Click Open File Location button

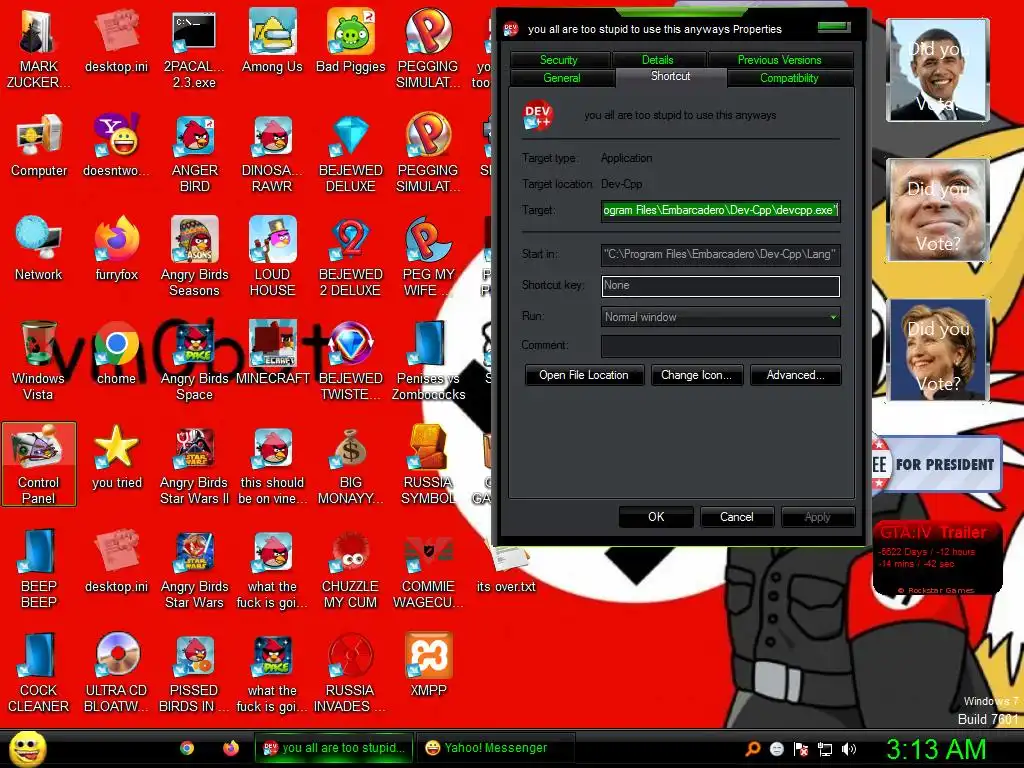(584, 375)
